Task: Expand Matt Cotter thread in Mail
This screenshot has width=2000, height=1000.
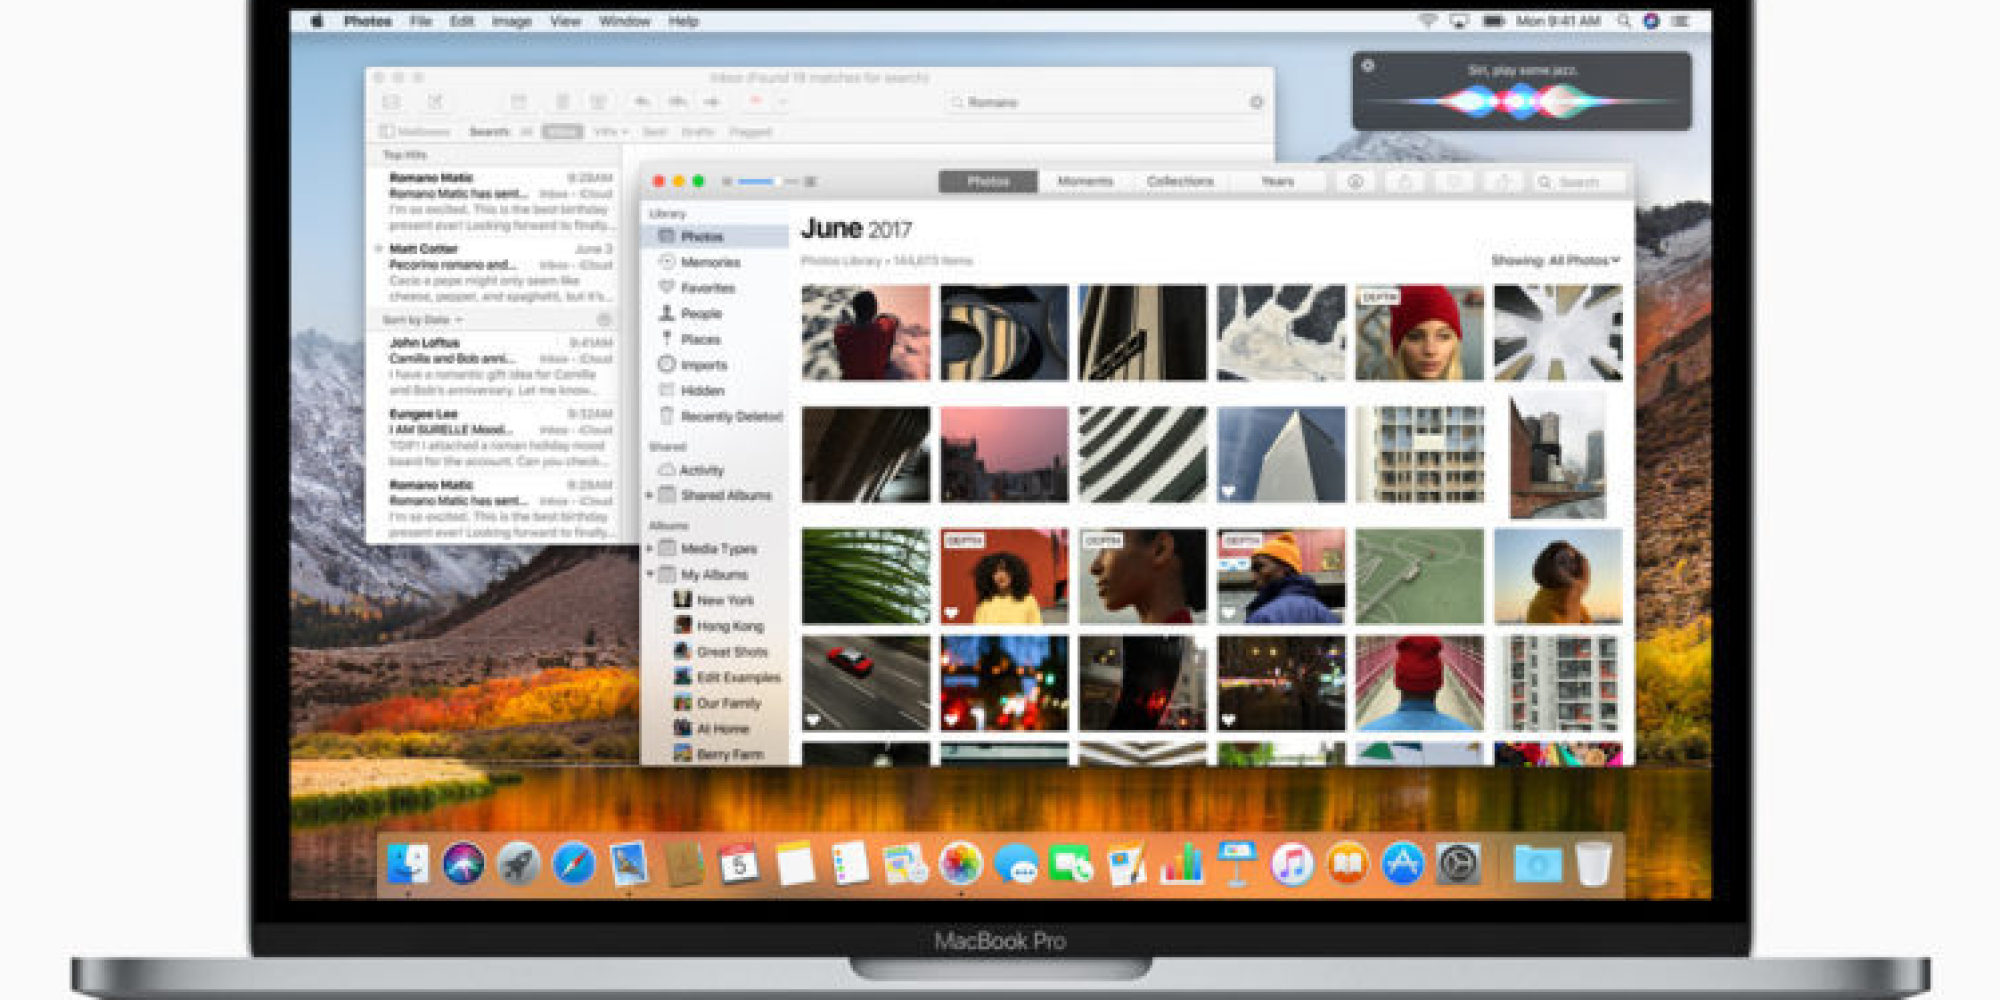Action: (379, 248)
